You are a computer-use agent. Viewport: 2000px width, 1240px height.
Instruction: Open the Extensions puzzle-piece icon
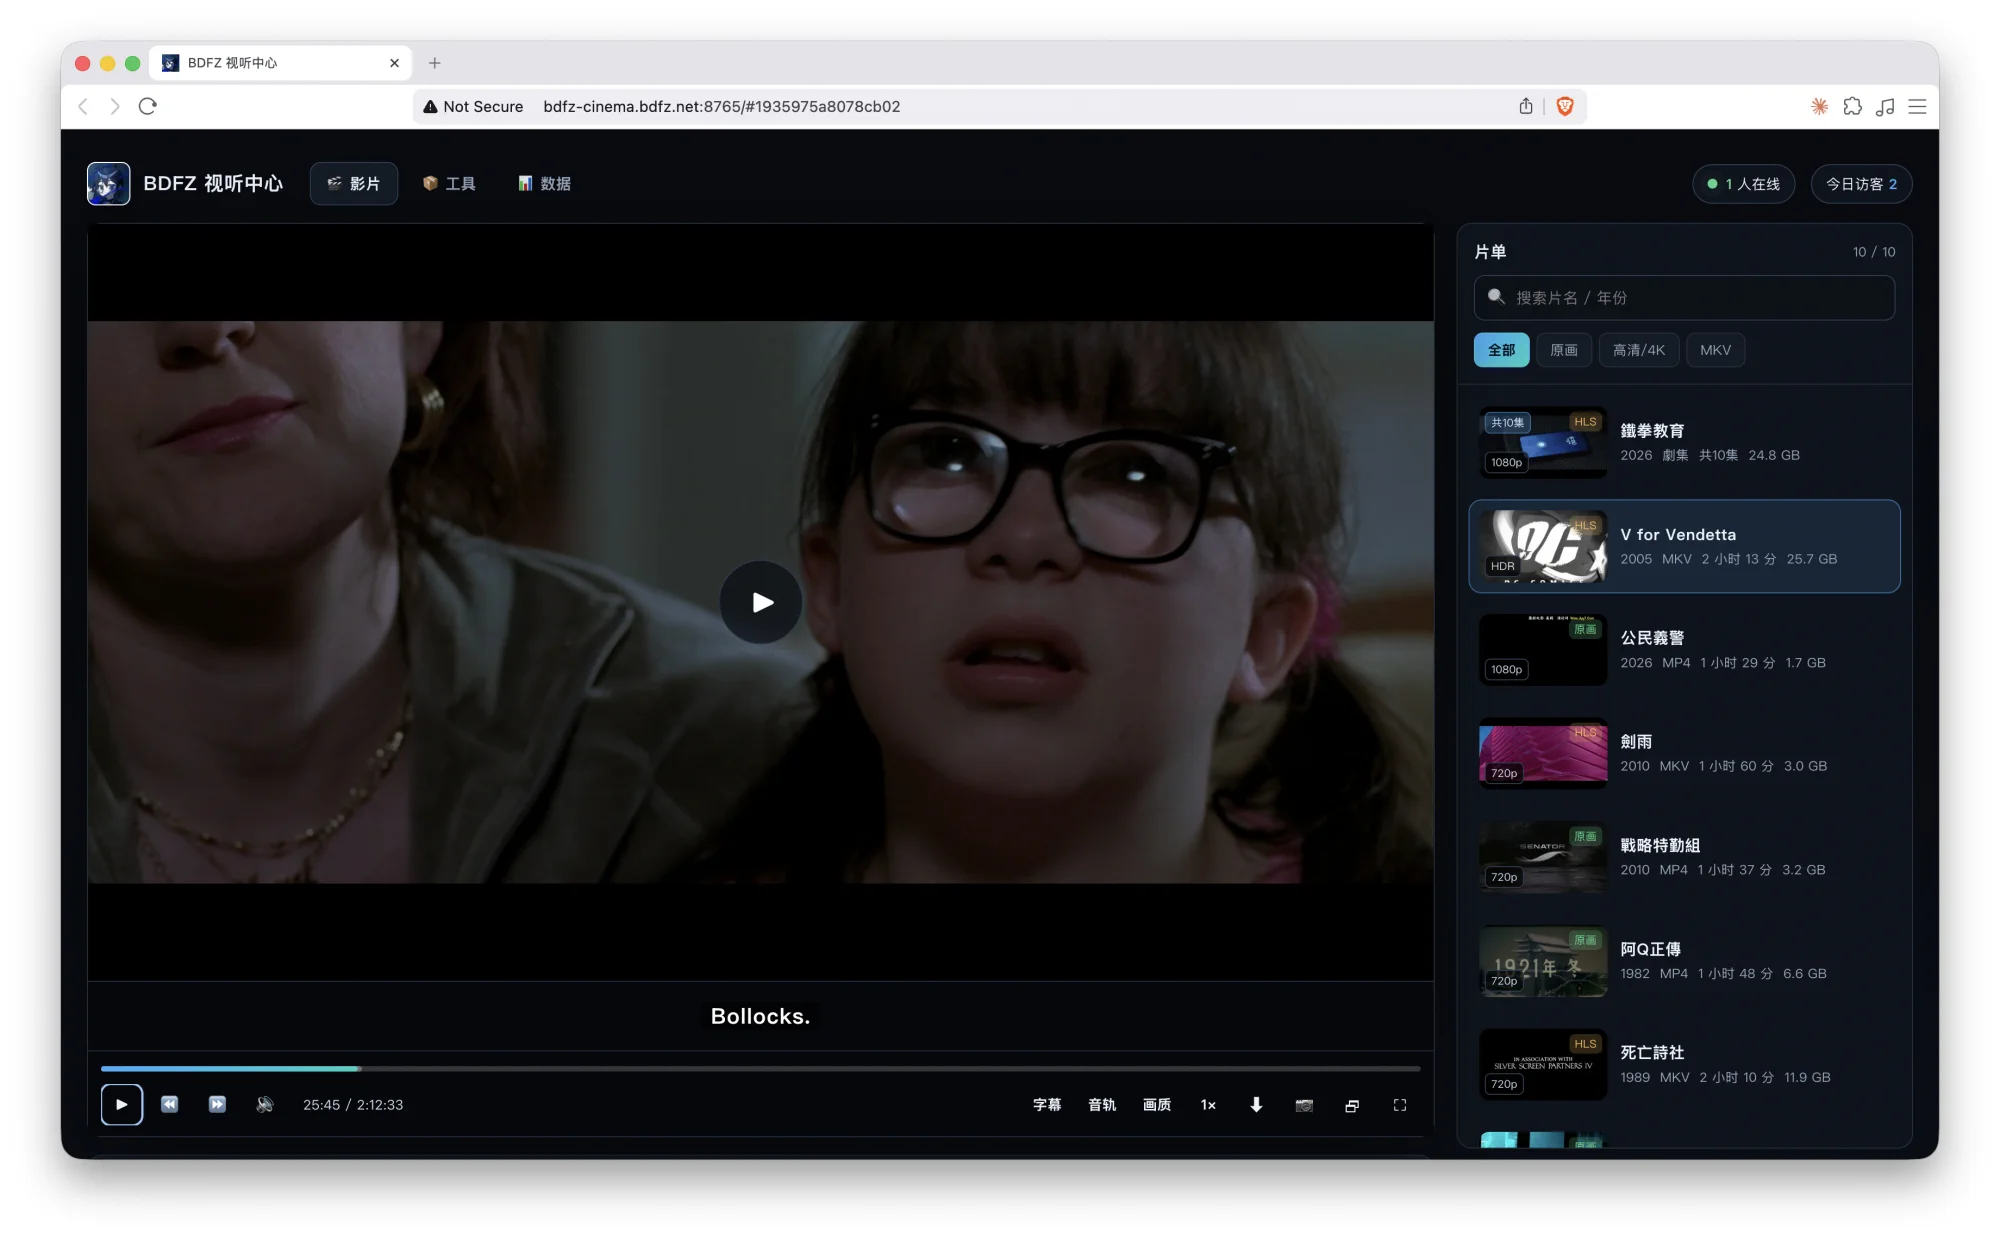(x=1853, y=106)
